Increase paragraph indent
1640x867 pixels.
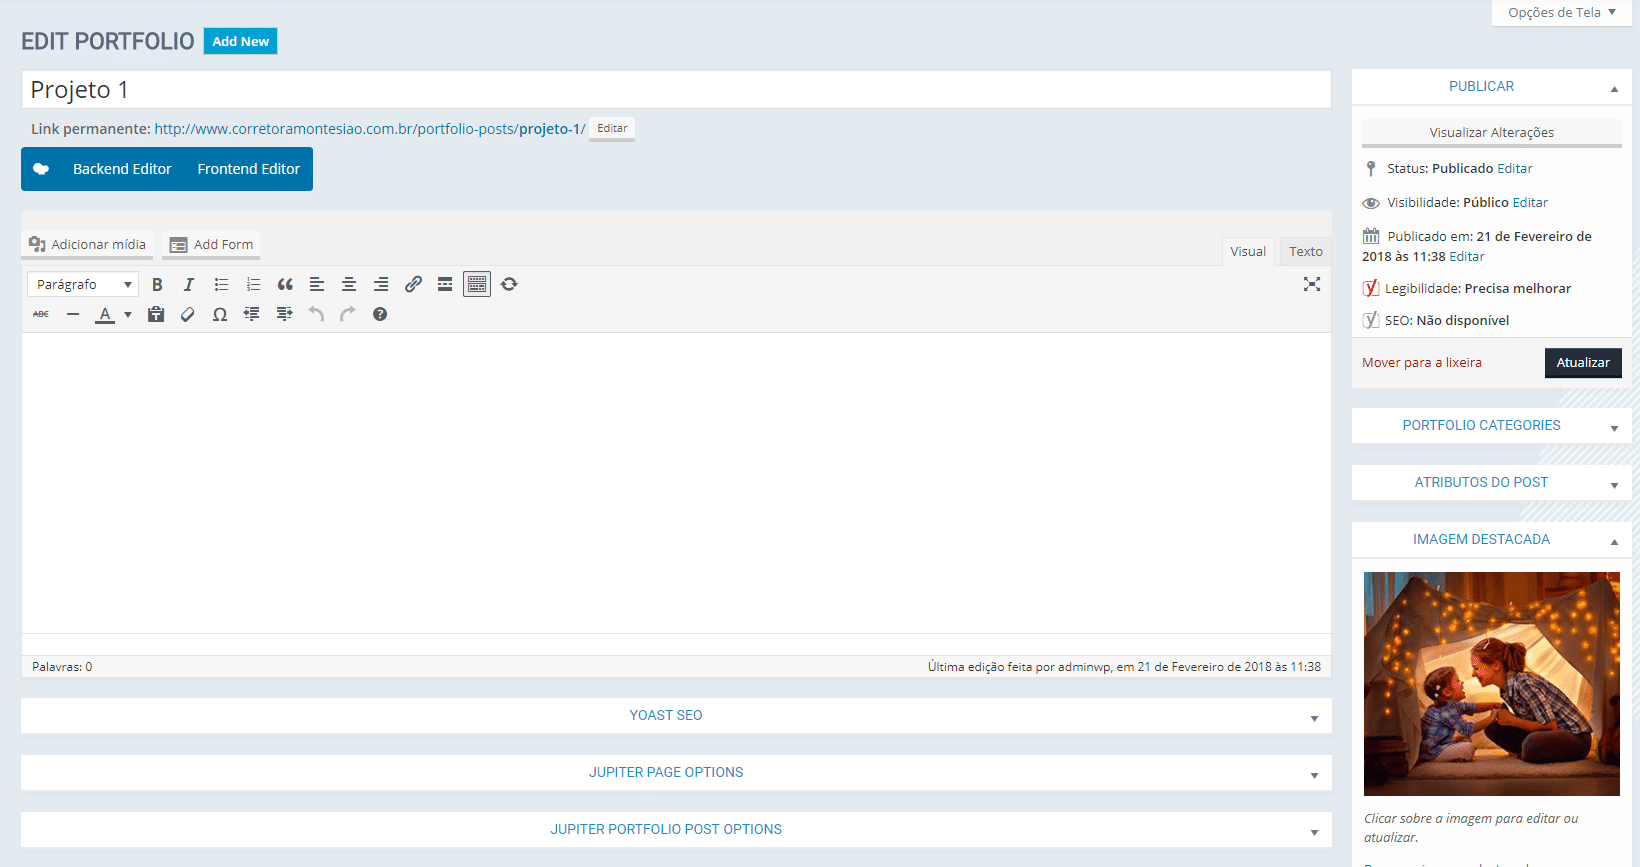(x=284, y=314)
